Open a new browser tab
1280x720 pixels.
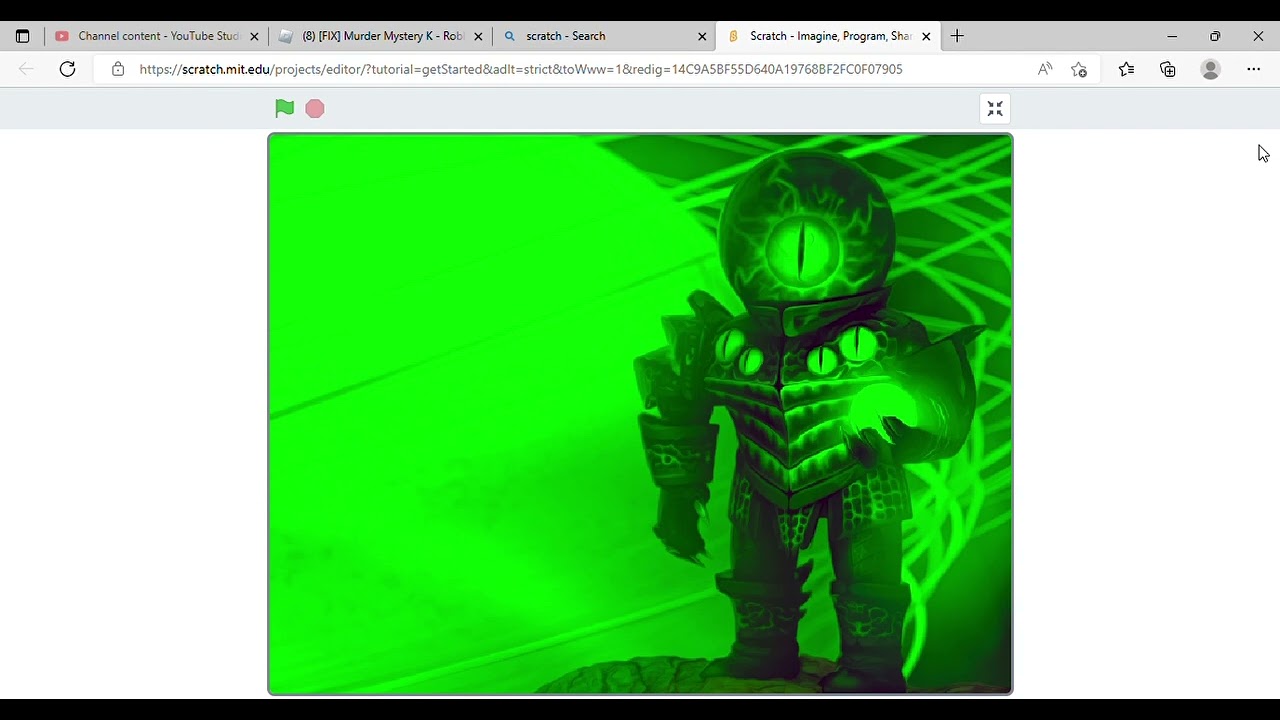957,36
